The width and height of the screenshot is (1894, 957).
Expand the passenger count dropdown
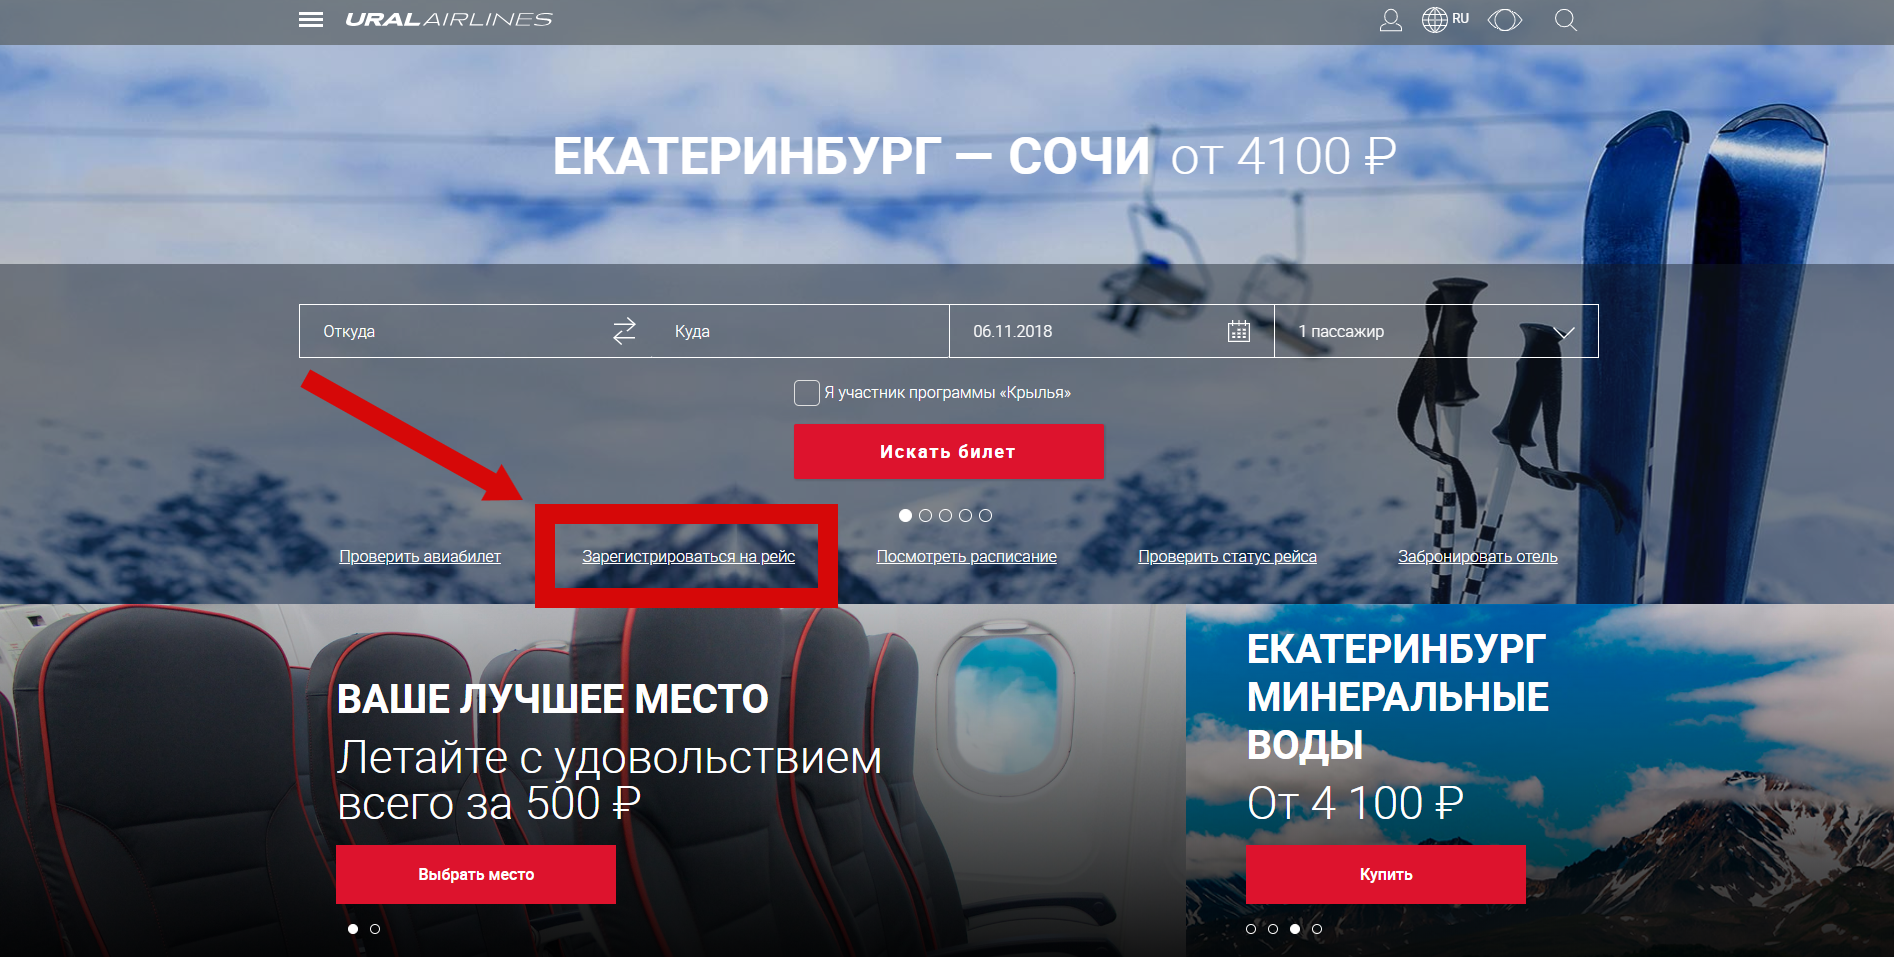(x=1436, y=331)
